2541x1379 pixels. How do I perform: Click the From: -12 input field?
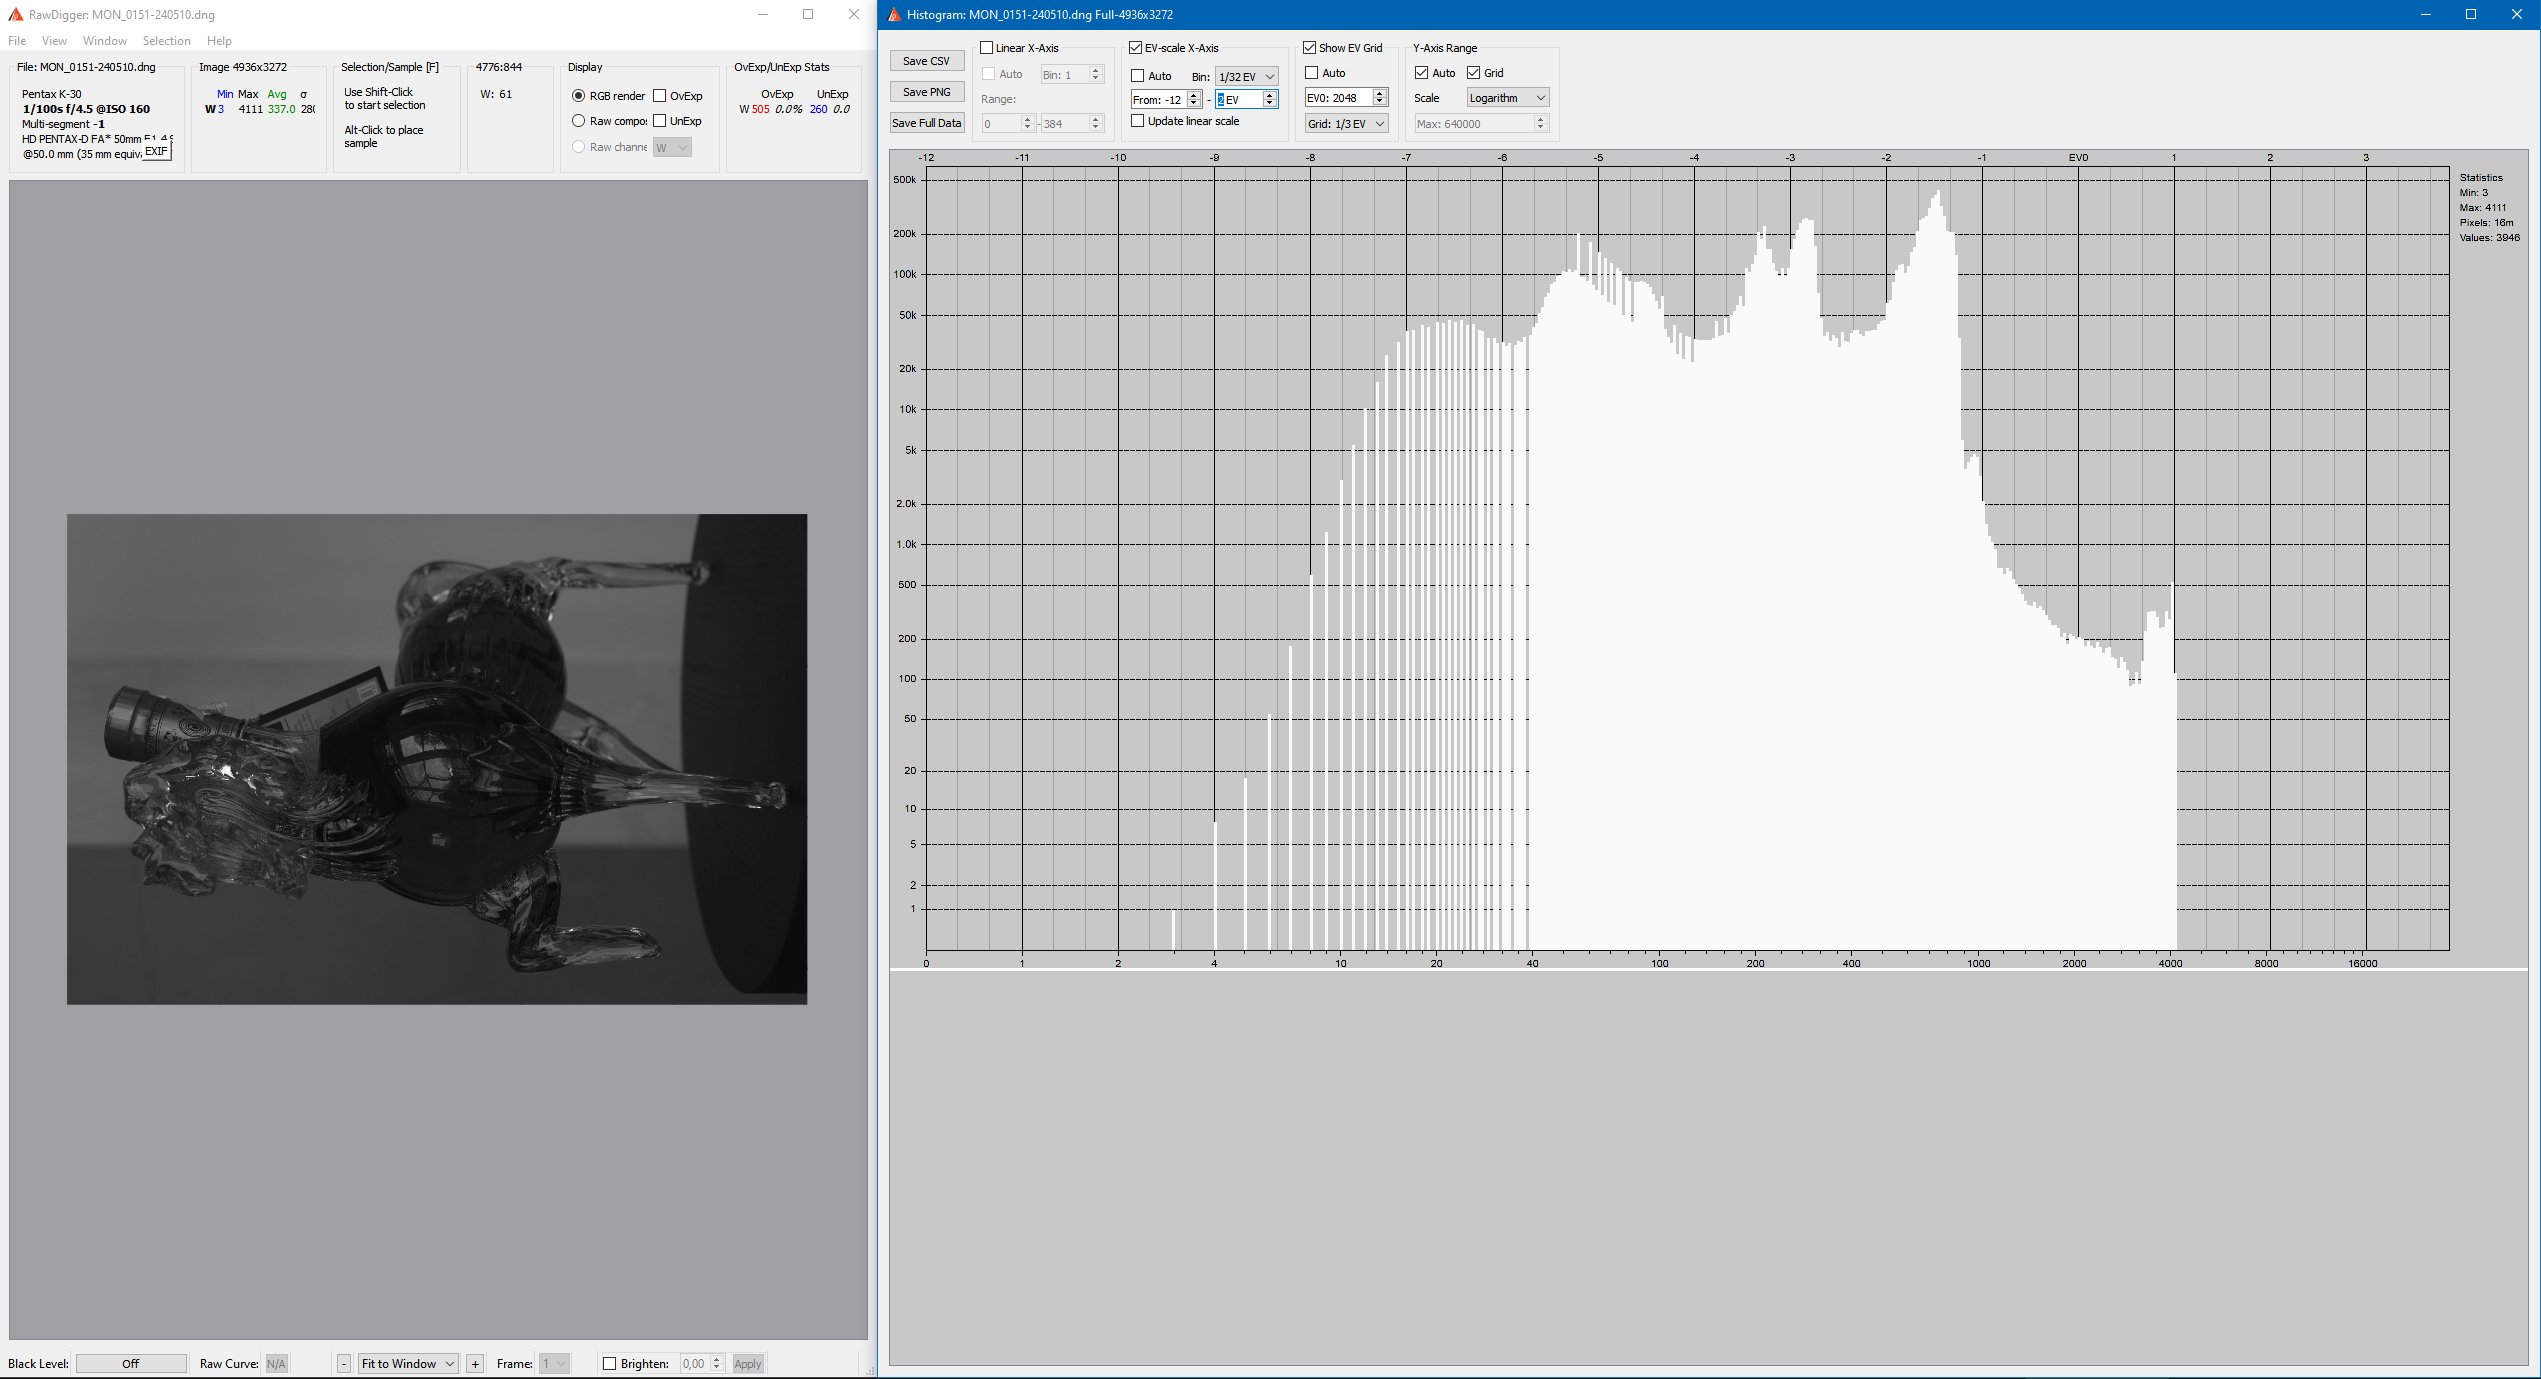(1158, 100)
